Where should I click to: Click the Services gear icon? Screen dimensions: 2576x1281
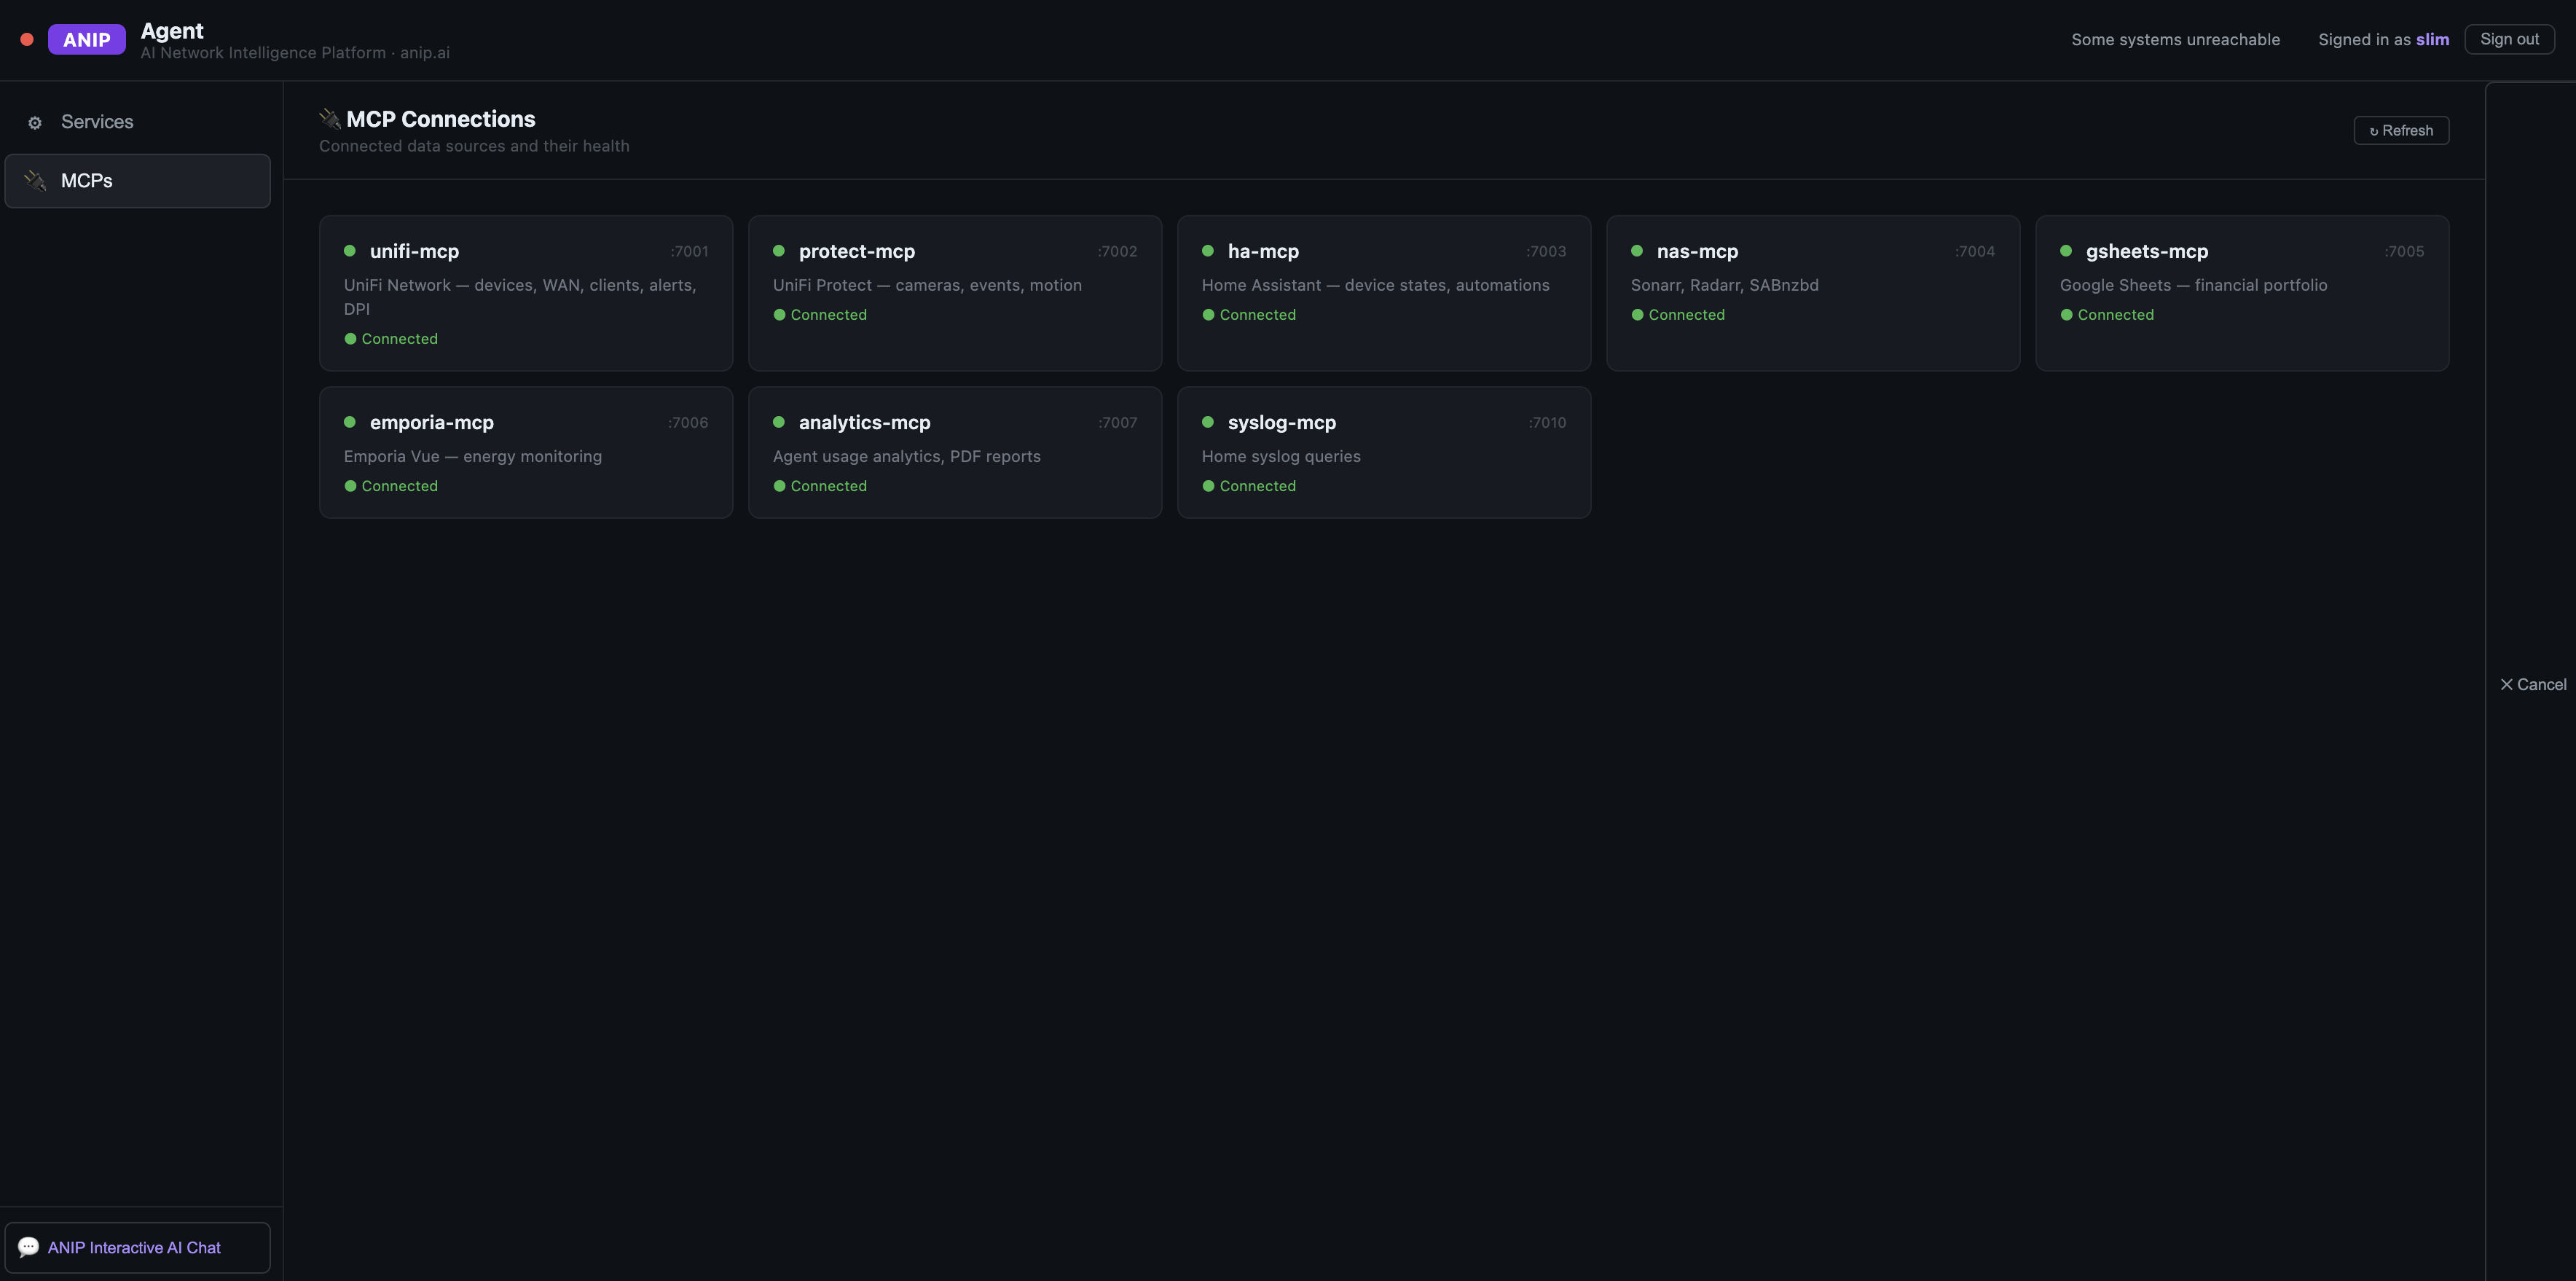coord(35,122)
